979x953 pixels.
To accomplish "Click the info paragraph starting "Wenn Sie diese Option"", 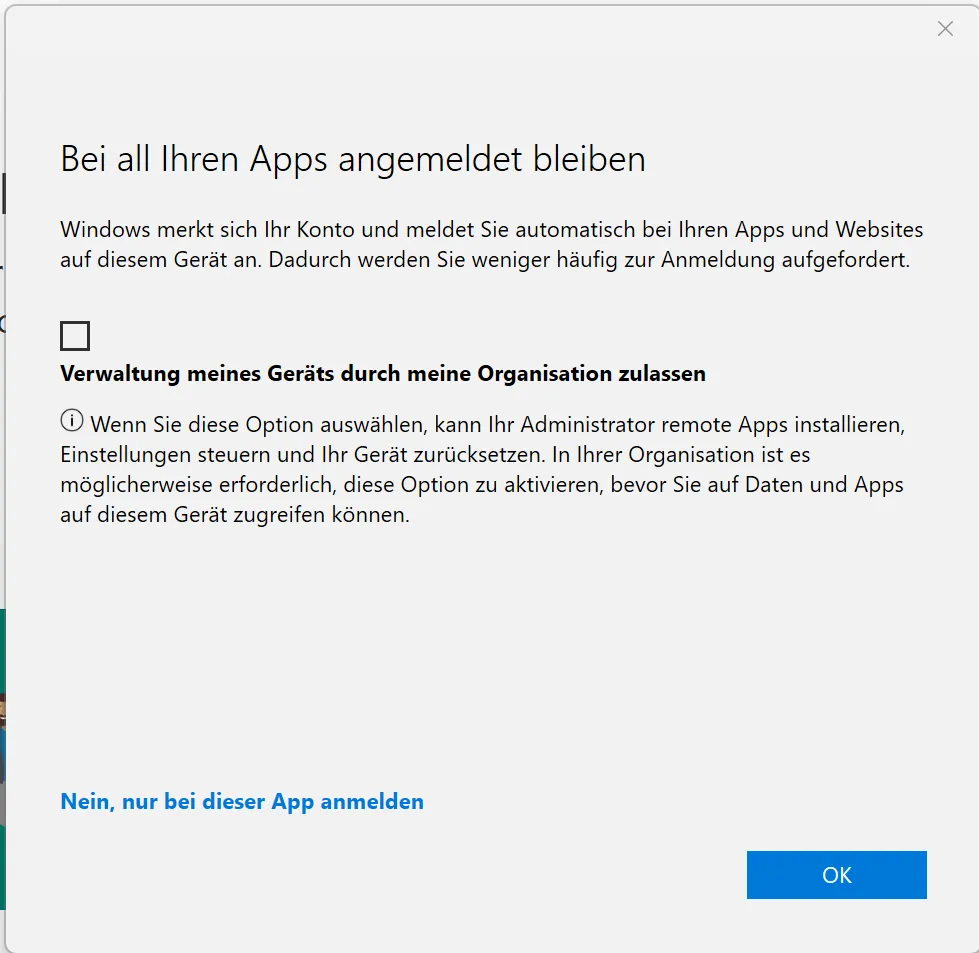I will coord(482,470).
